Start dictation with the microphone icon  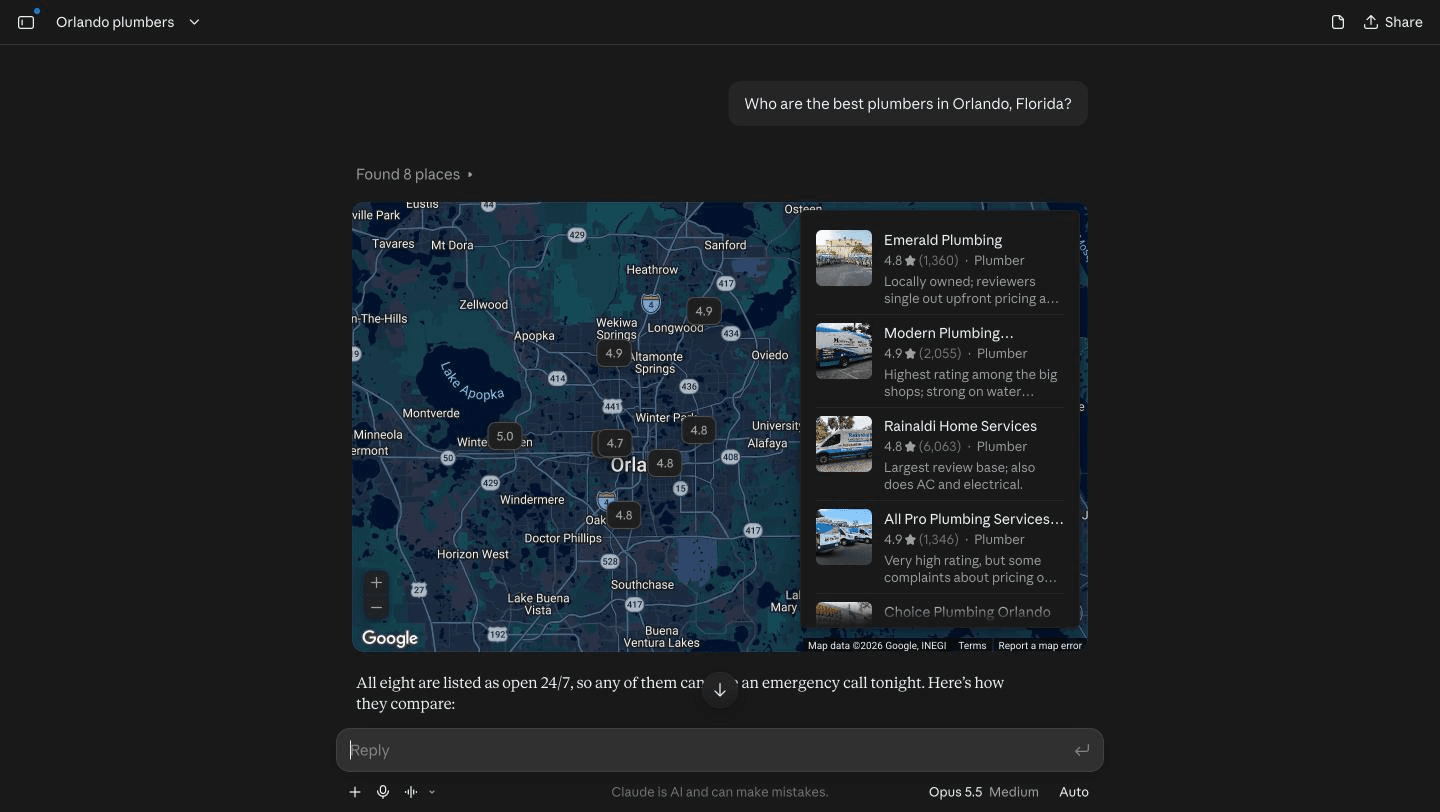383,792
